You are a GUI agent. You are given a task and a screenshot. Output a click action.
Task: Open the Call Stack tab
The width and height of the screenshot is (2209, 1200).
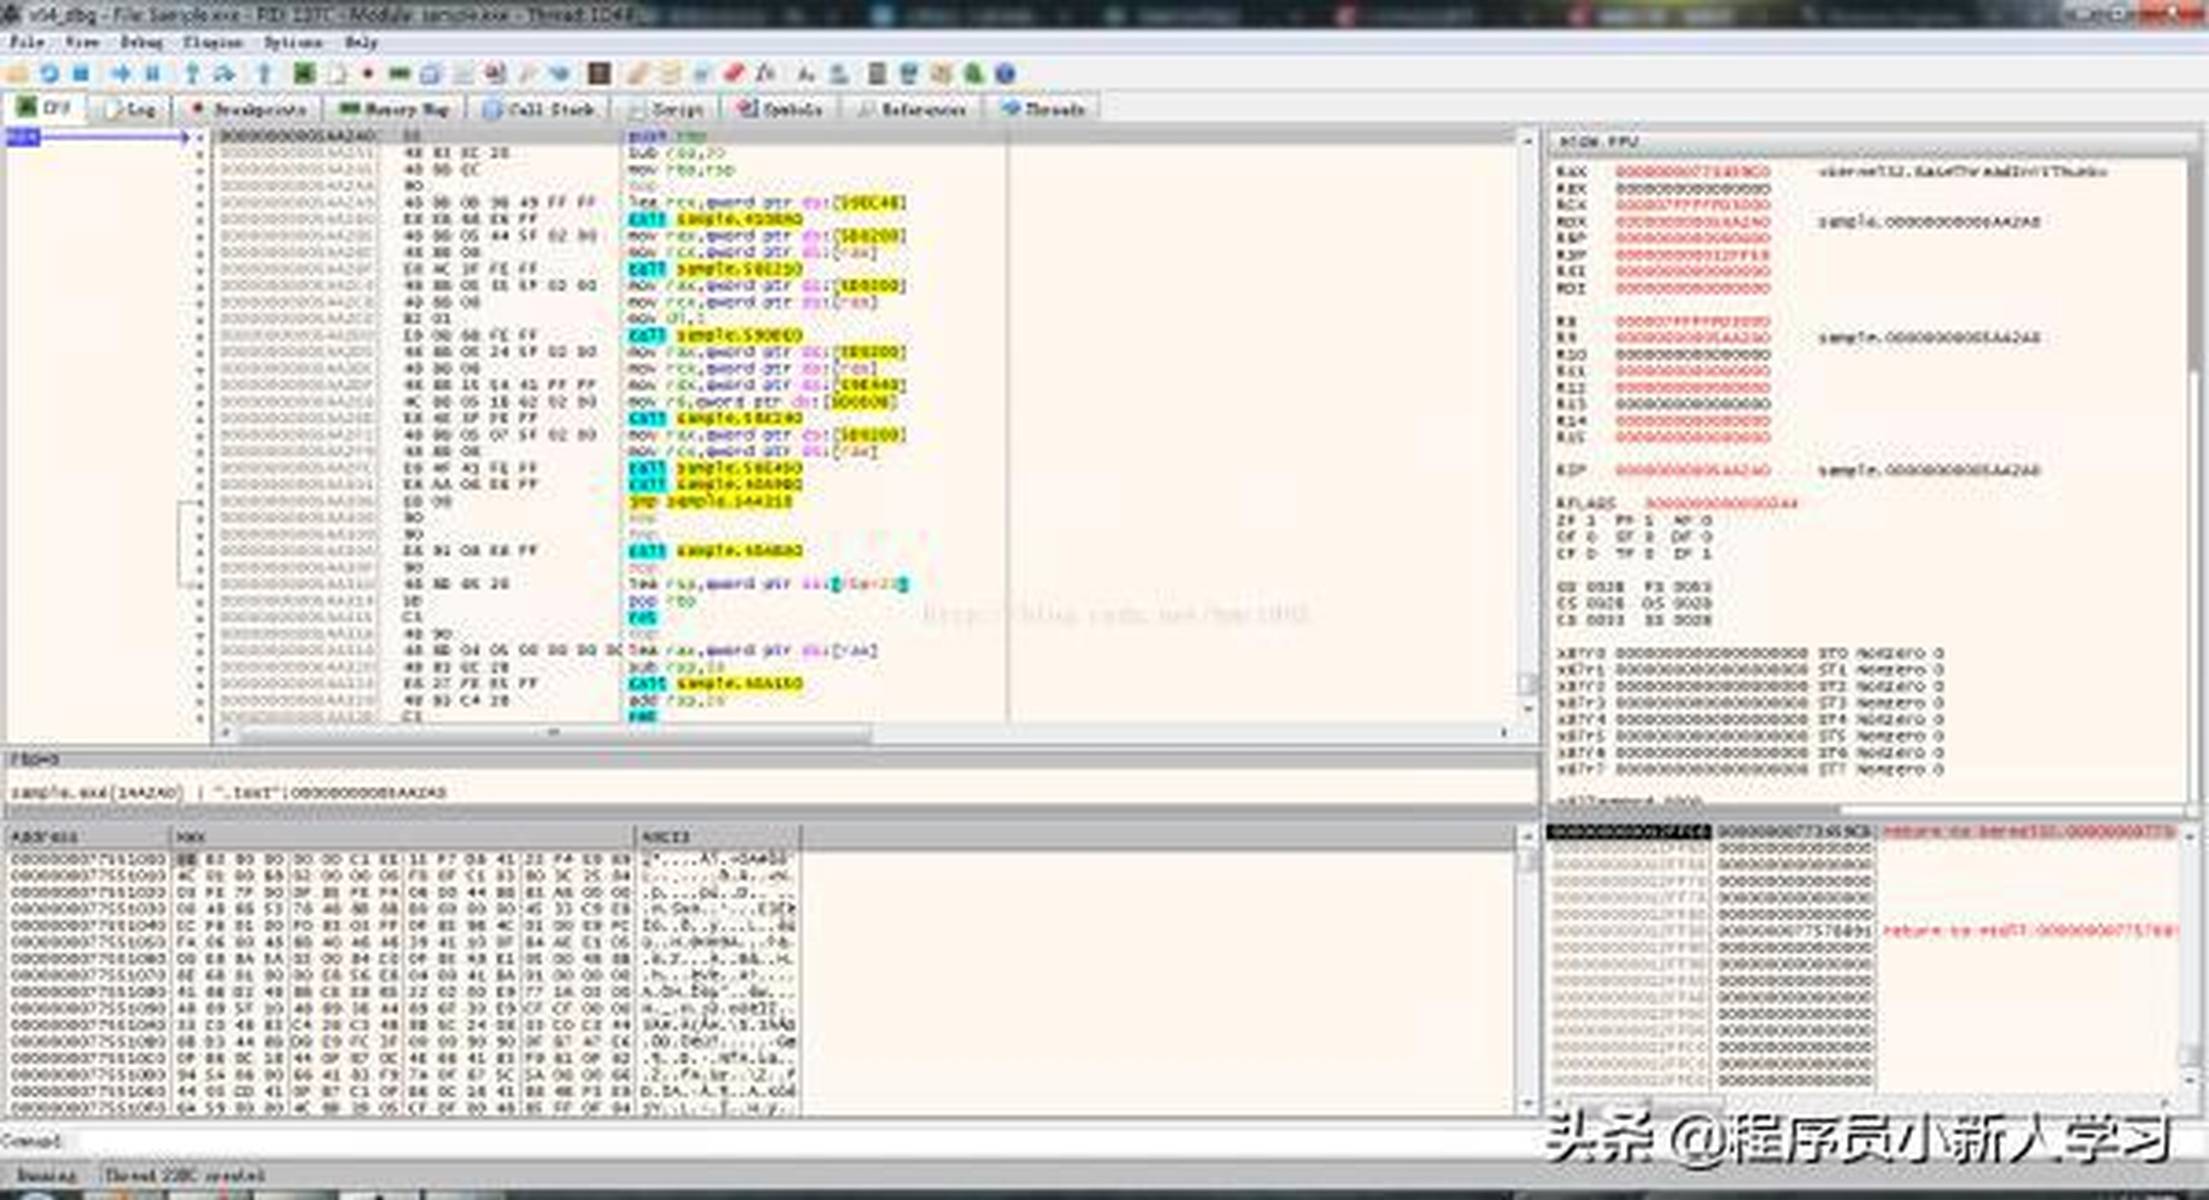tap(539, 109)
